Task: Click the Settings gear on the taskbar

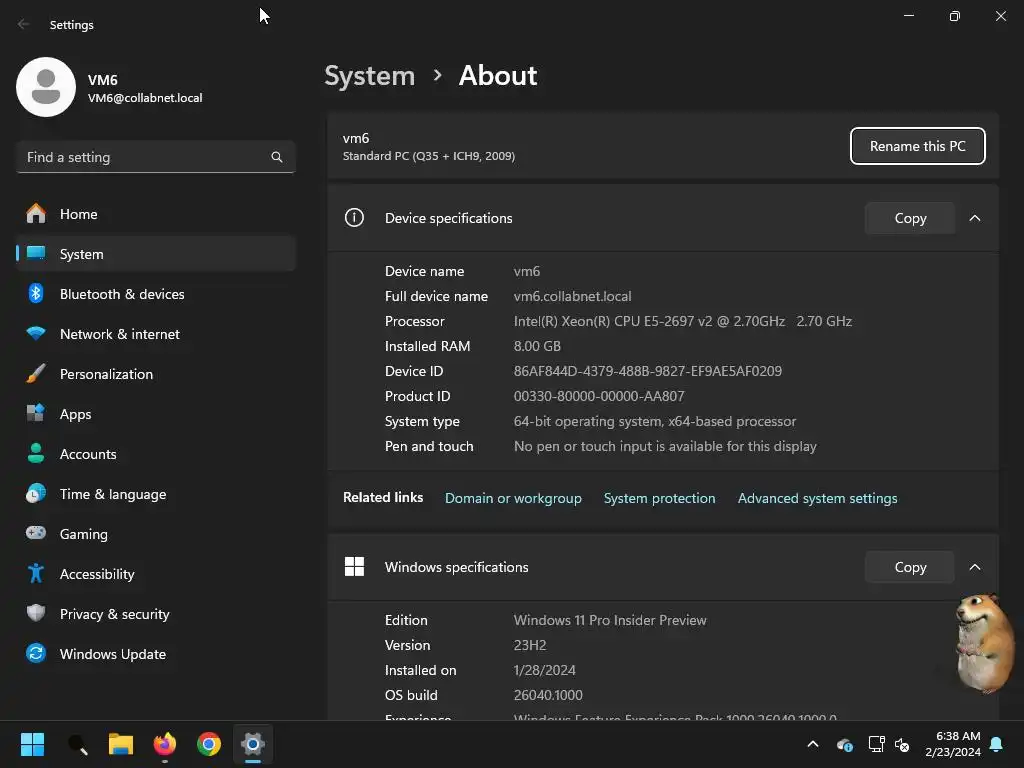Action: tap(253, 744)
